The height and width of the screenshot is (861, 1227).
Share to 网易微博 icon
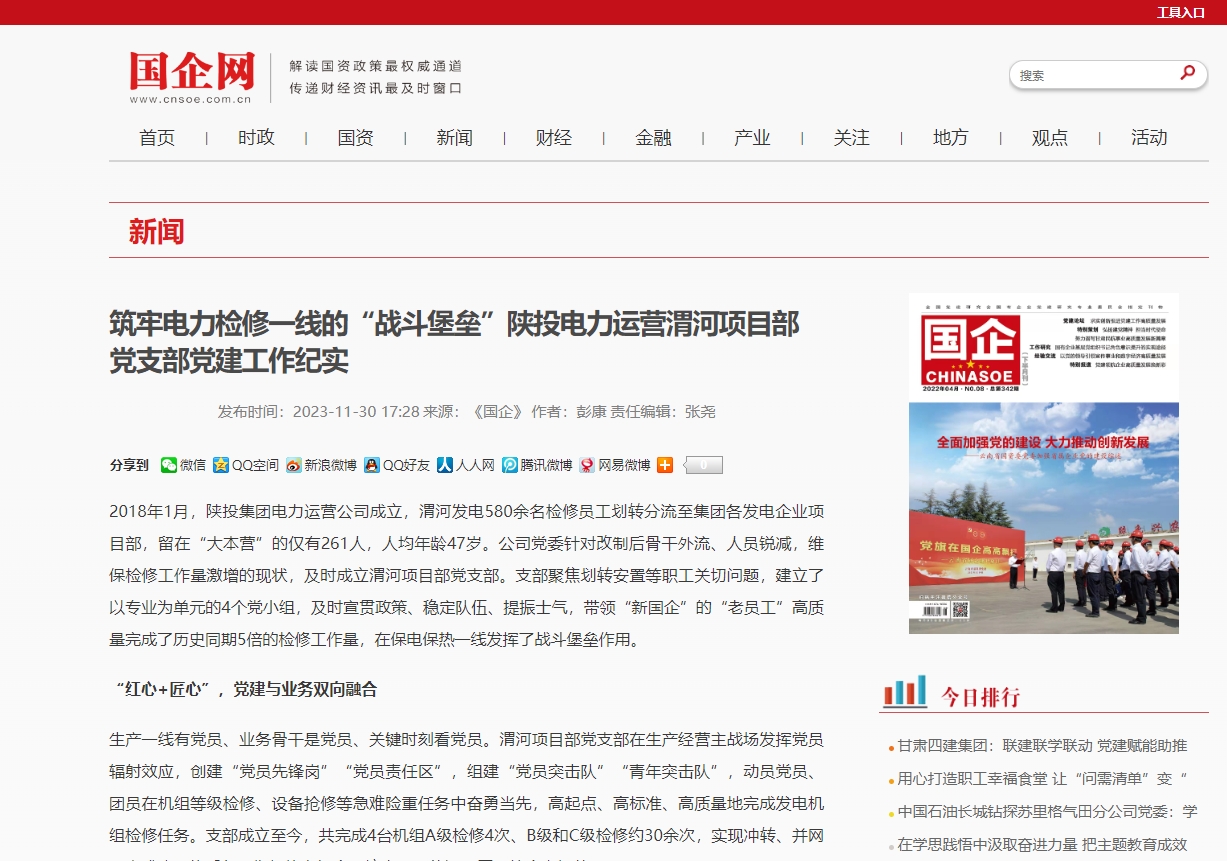click(x=587, y=465)
